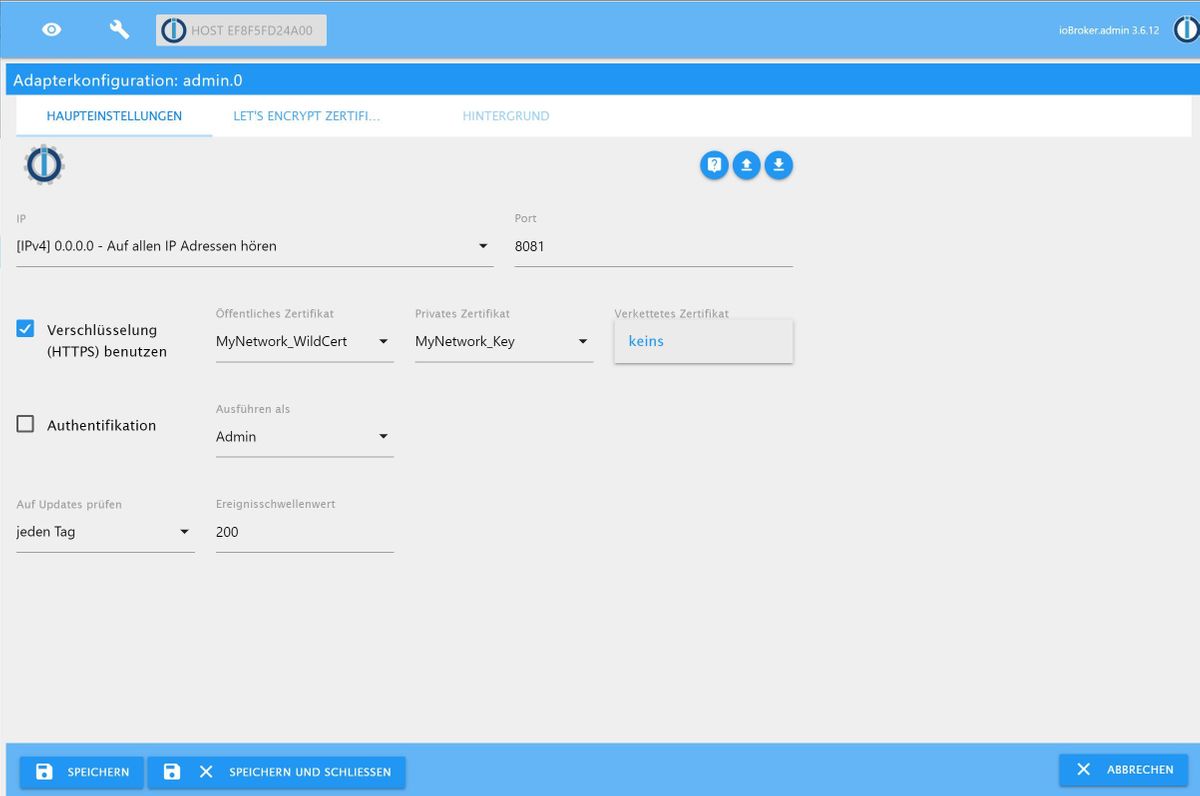Screen dimensions: 1200x796
Task: Click the admin adapter gear logo
Action: pyautogui.click(x=44, y=164)
